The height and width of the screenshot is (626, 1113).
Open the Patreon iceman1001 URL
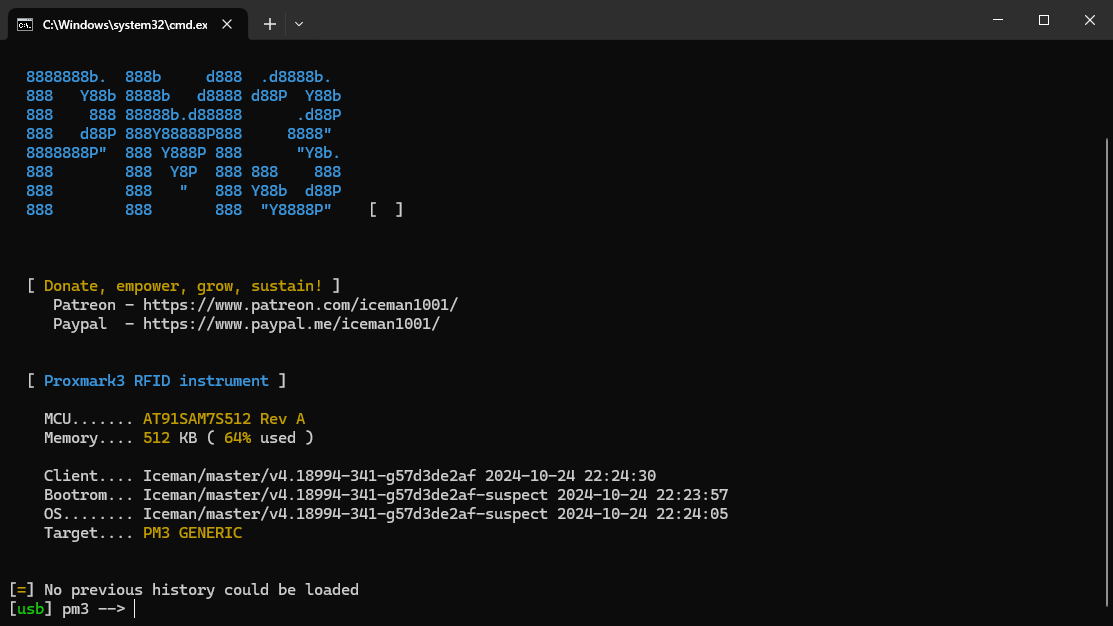(300, 305)
